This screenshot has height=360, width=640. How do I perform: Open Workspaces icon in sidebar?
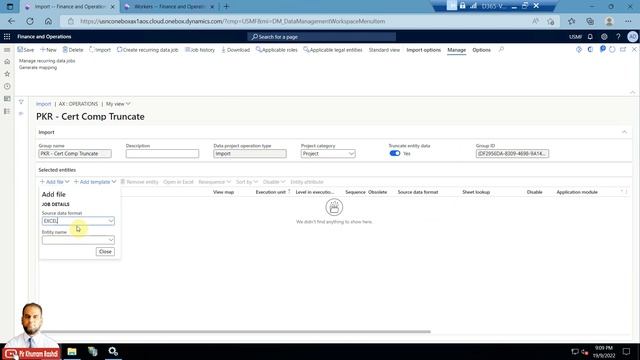[x=7, y=99]
